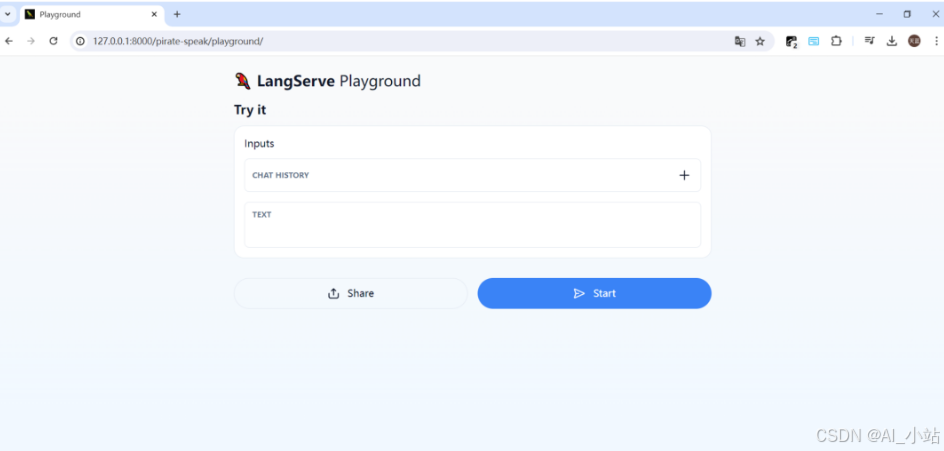This screenshot has height=451, width=944.
Task: Click the blue card extension icon
Action: coord(813,41)
